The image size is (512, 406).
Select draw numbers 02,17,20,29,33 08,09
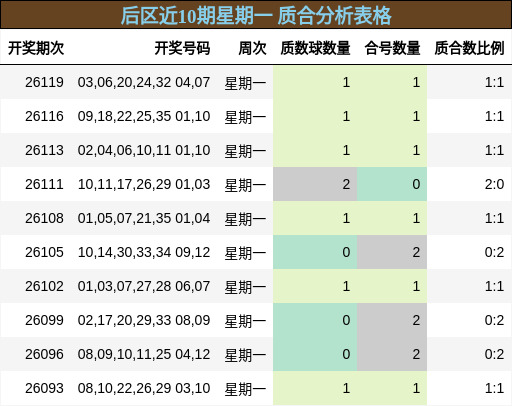coord(144,320)
